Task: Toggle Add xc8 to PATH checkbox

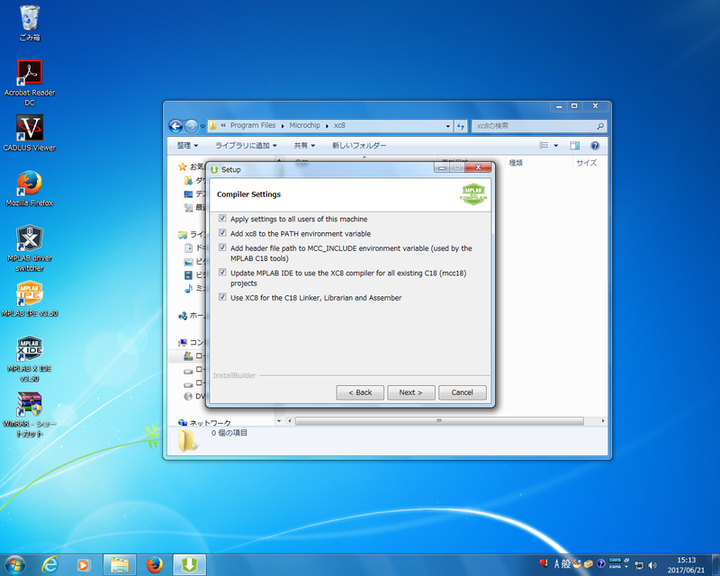Action: pos(222,233)
